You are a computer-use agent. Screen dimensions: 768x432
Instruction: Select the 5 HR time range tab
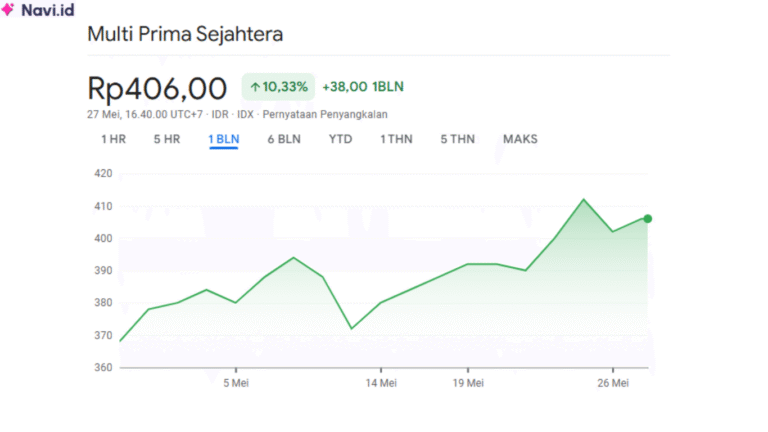167,139
